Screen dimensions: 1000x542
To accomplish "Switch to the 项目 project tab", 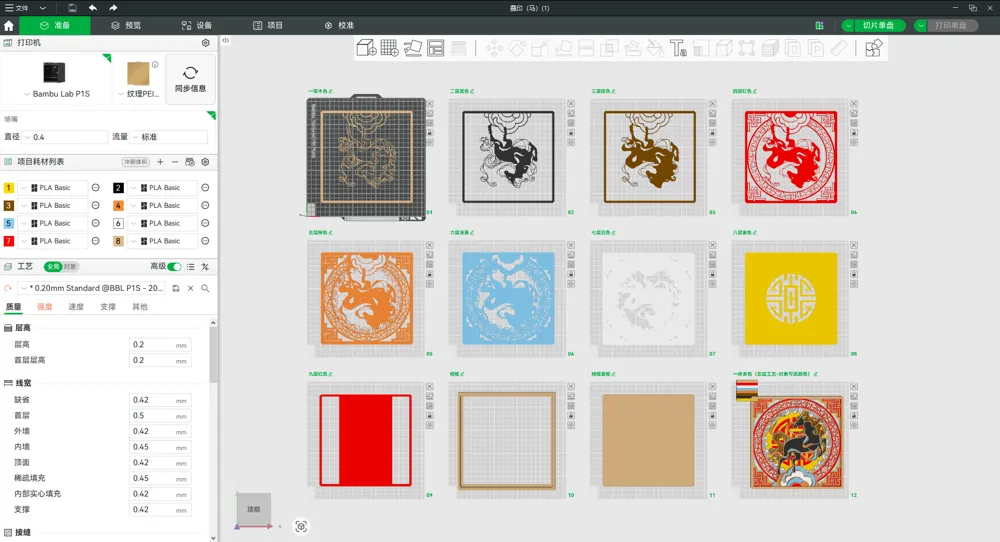I will point(268,26).
